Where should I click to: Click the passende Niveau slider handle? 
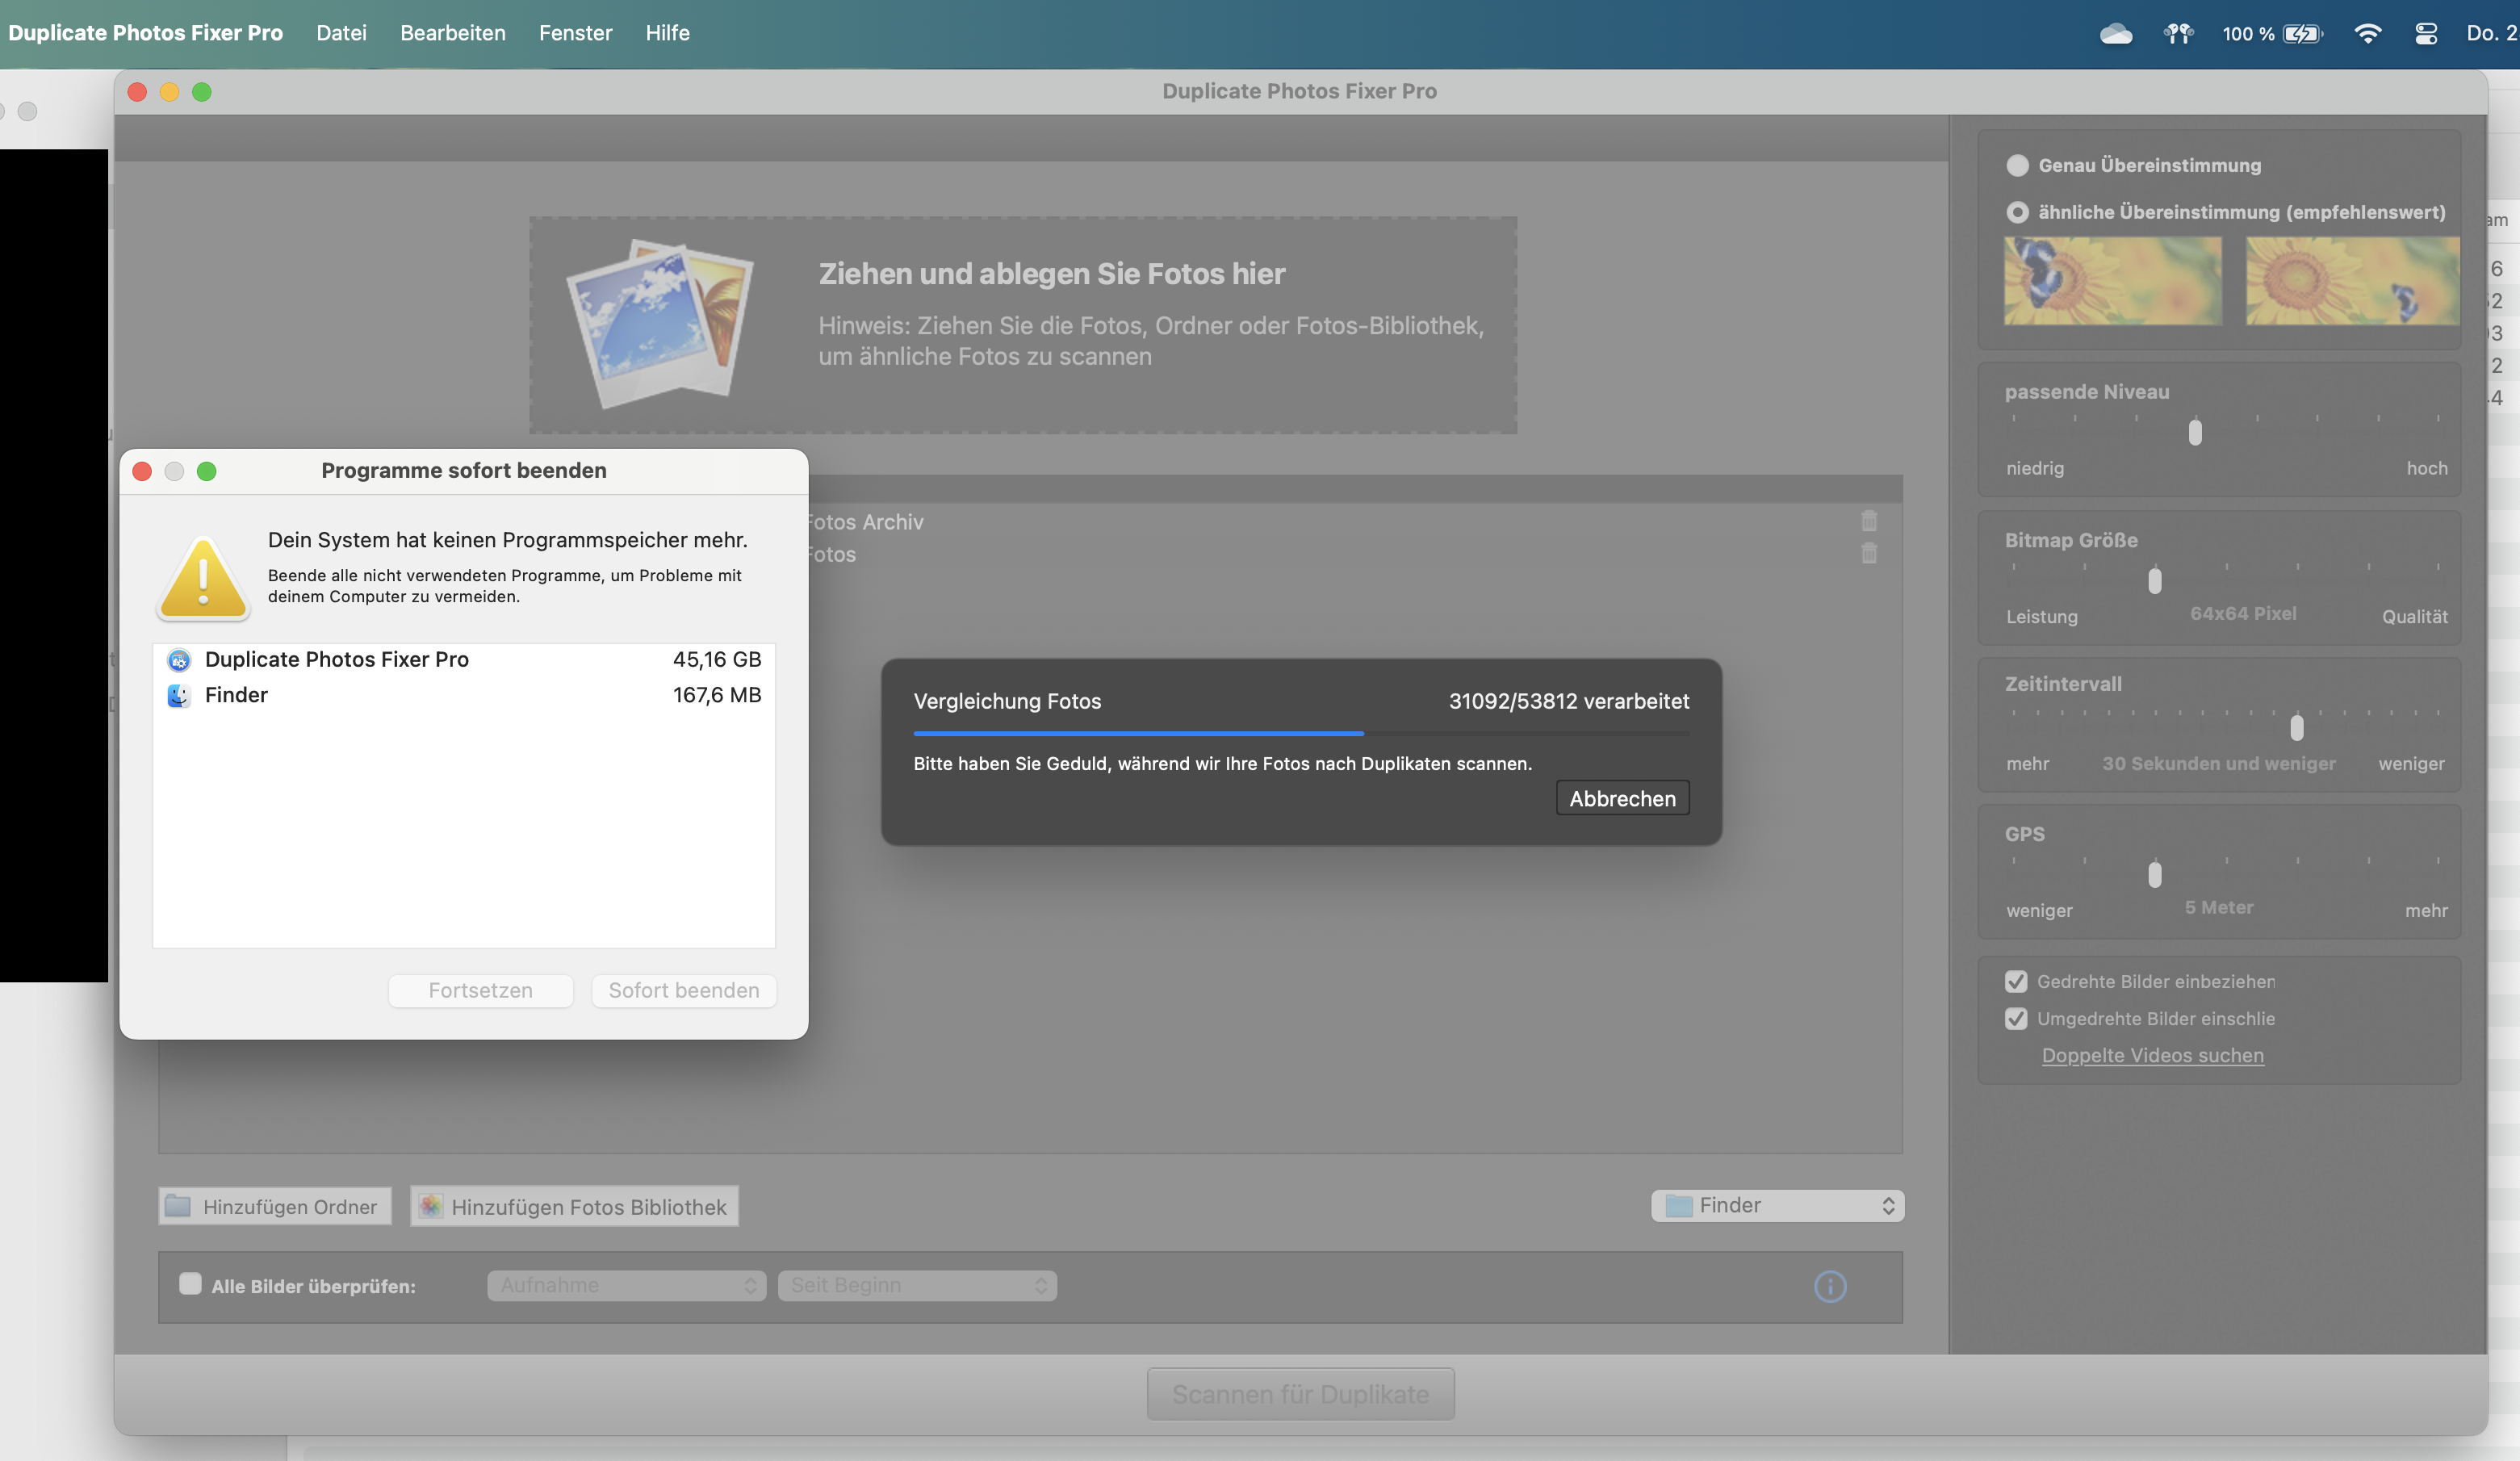(x=2195, y=432)
